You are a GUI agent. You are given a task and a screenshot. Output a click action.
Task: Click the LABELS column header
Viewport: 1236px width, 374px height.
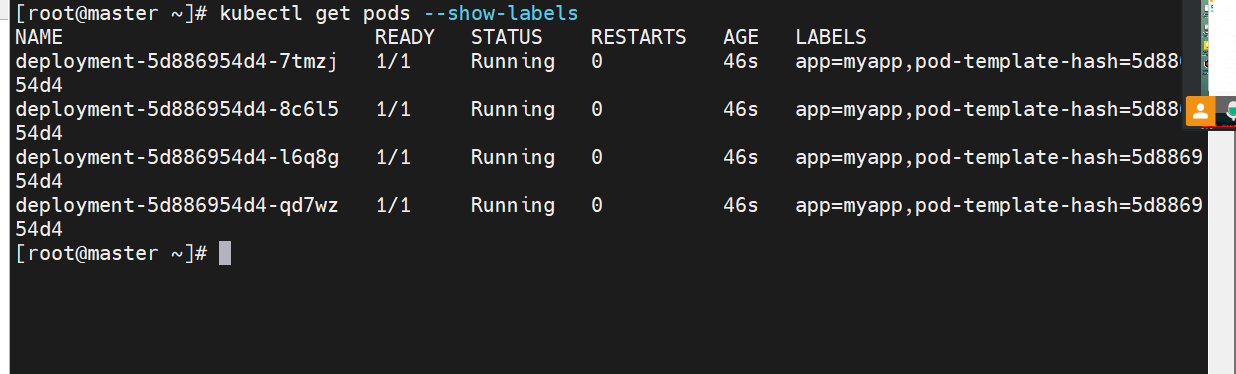point(831,37)
